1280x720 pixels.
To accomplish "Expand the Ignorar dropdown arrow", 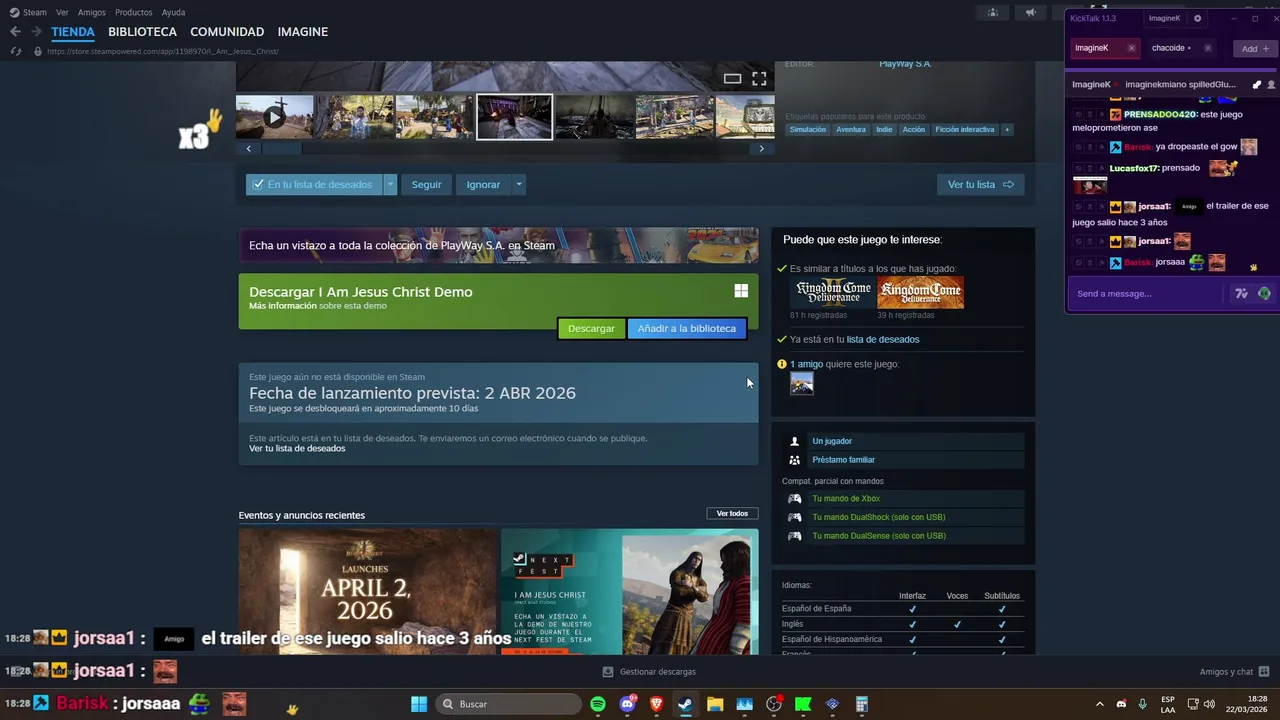I will pyautogui.click(x=518, y=184).
